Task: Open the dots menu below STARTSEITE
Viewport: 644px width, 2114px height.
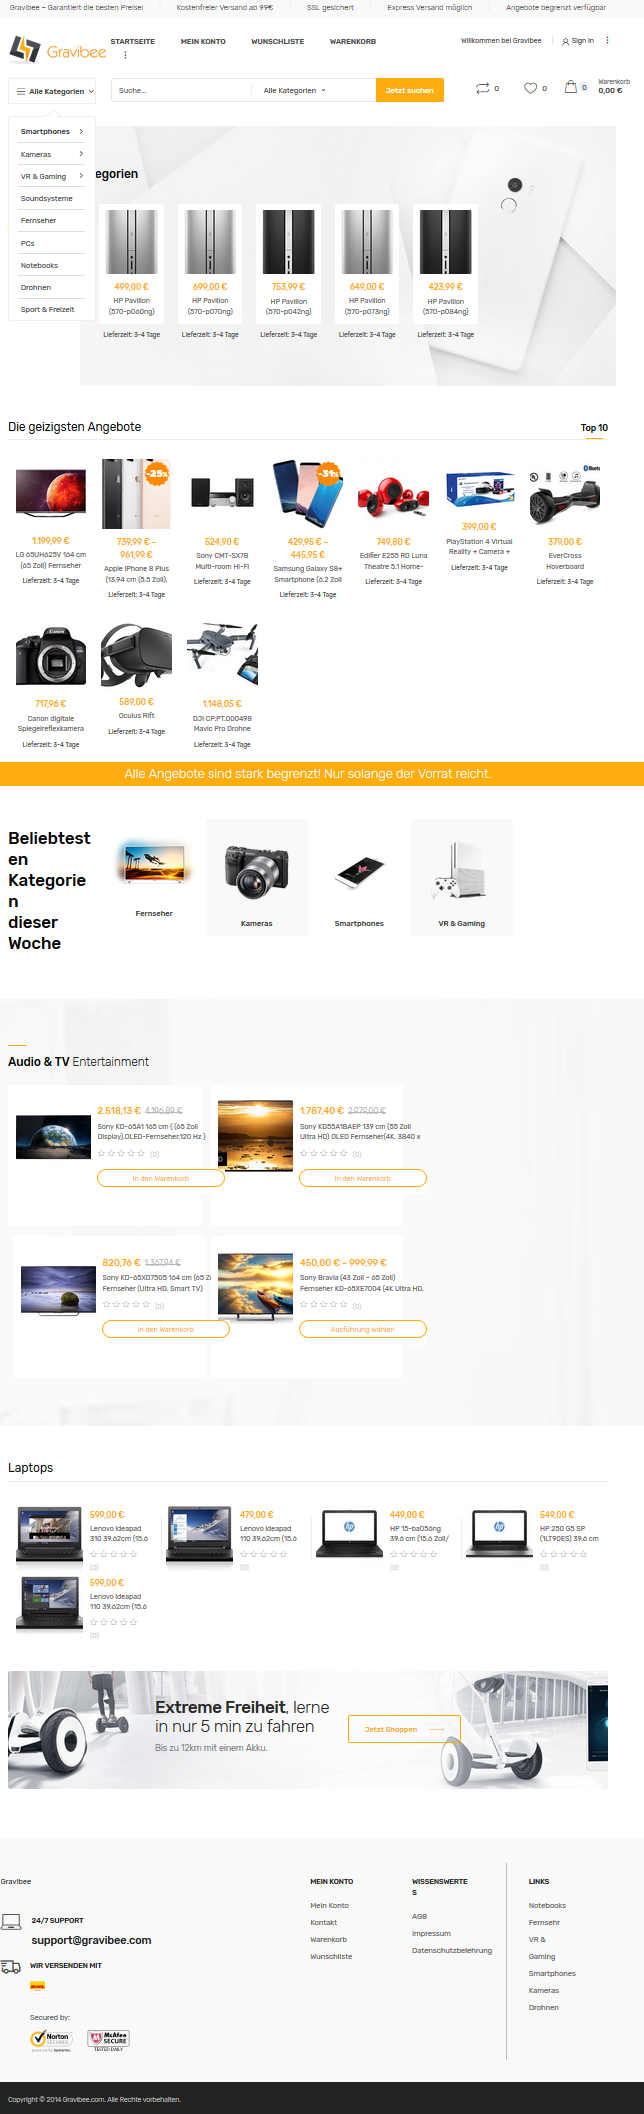Action: tap(125, 55)
